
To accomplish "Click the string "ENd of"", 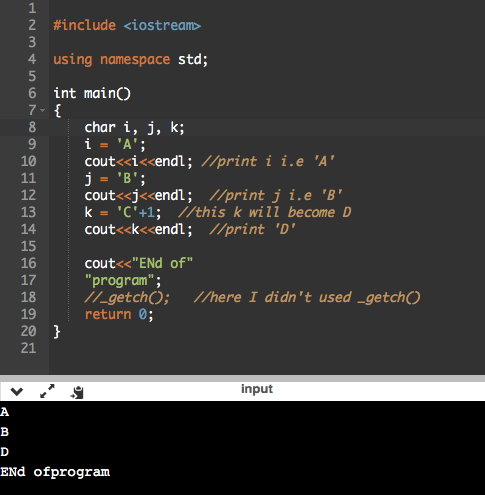I will (x=162, y=263).
